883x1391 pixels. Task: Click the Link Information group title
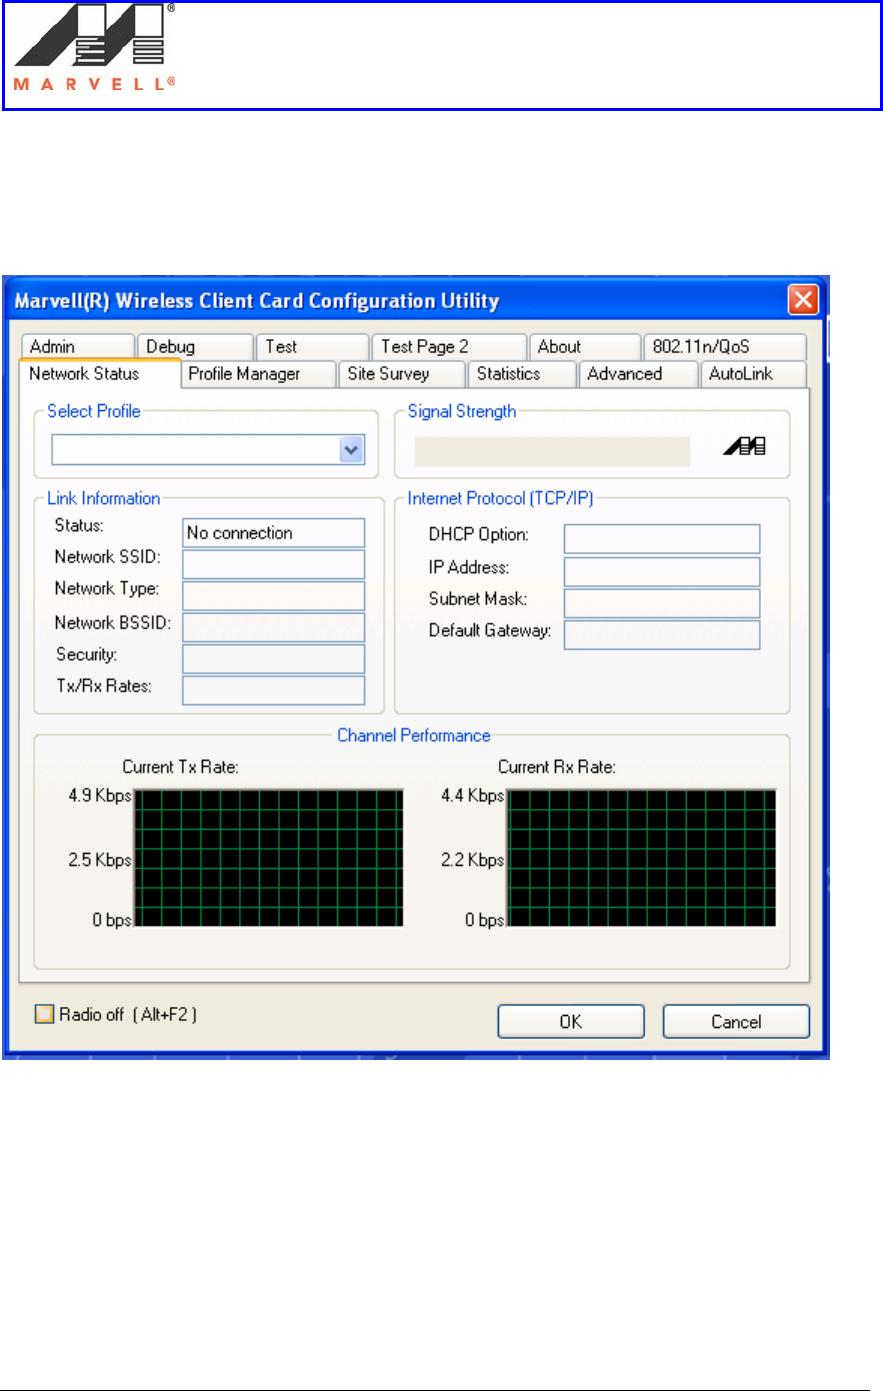tap(104, 498)
